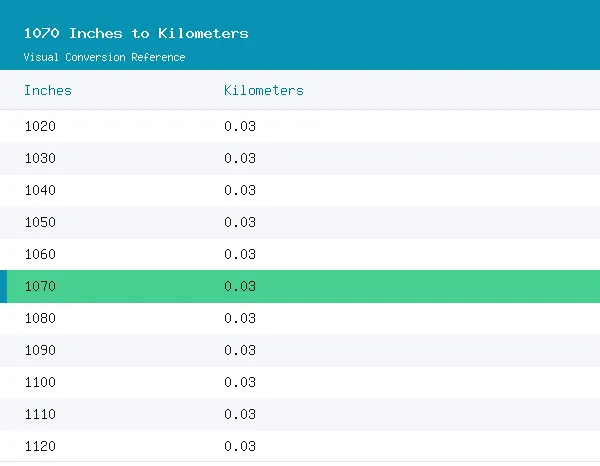The height and width of the screenshot is (466, 600).
Task: Select the 0.03 value in the 1100 row
Action: pyautogui.click(x=240, y=382)
